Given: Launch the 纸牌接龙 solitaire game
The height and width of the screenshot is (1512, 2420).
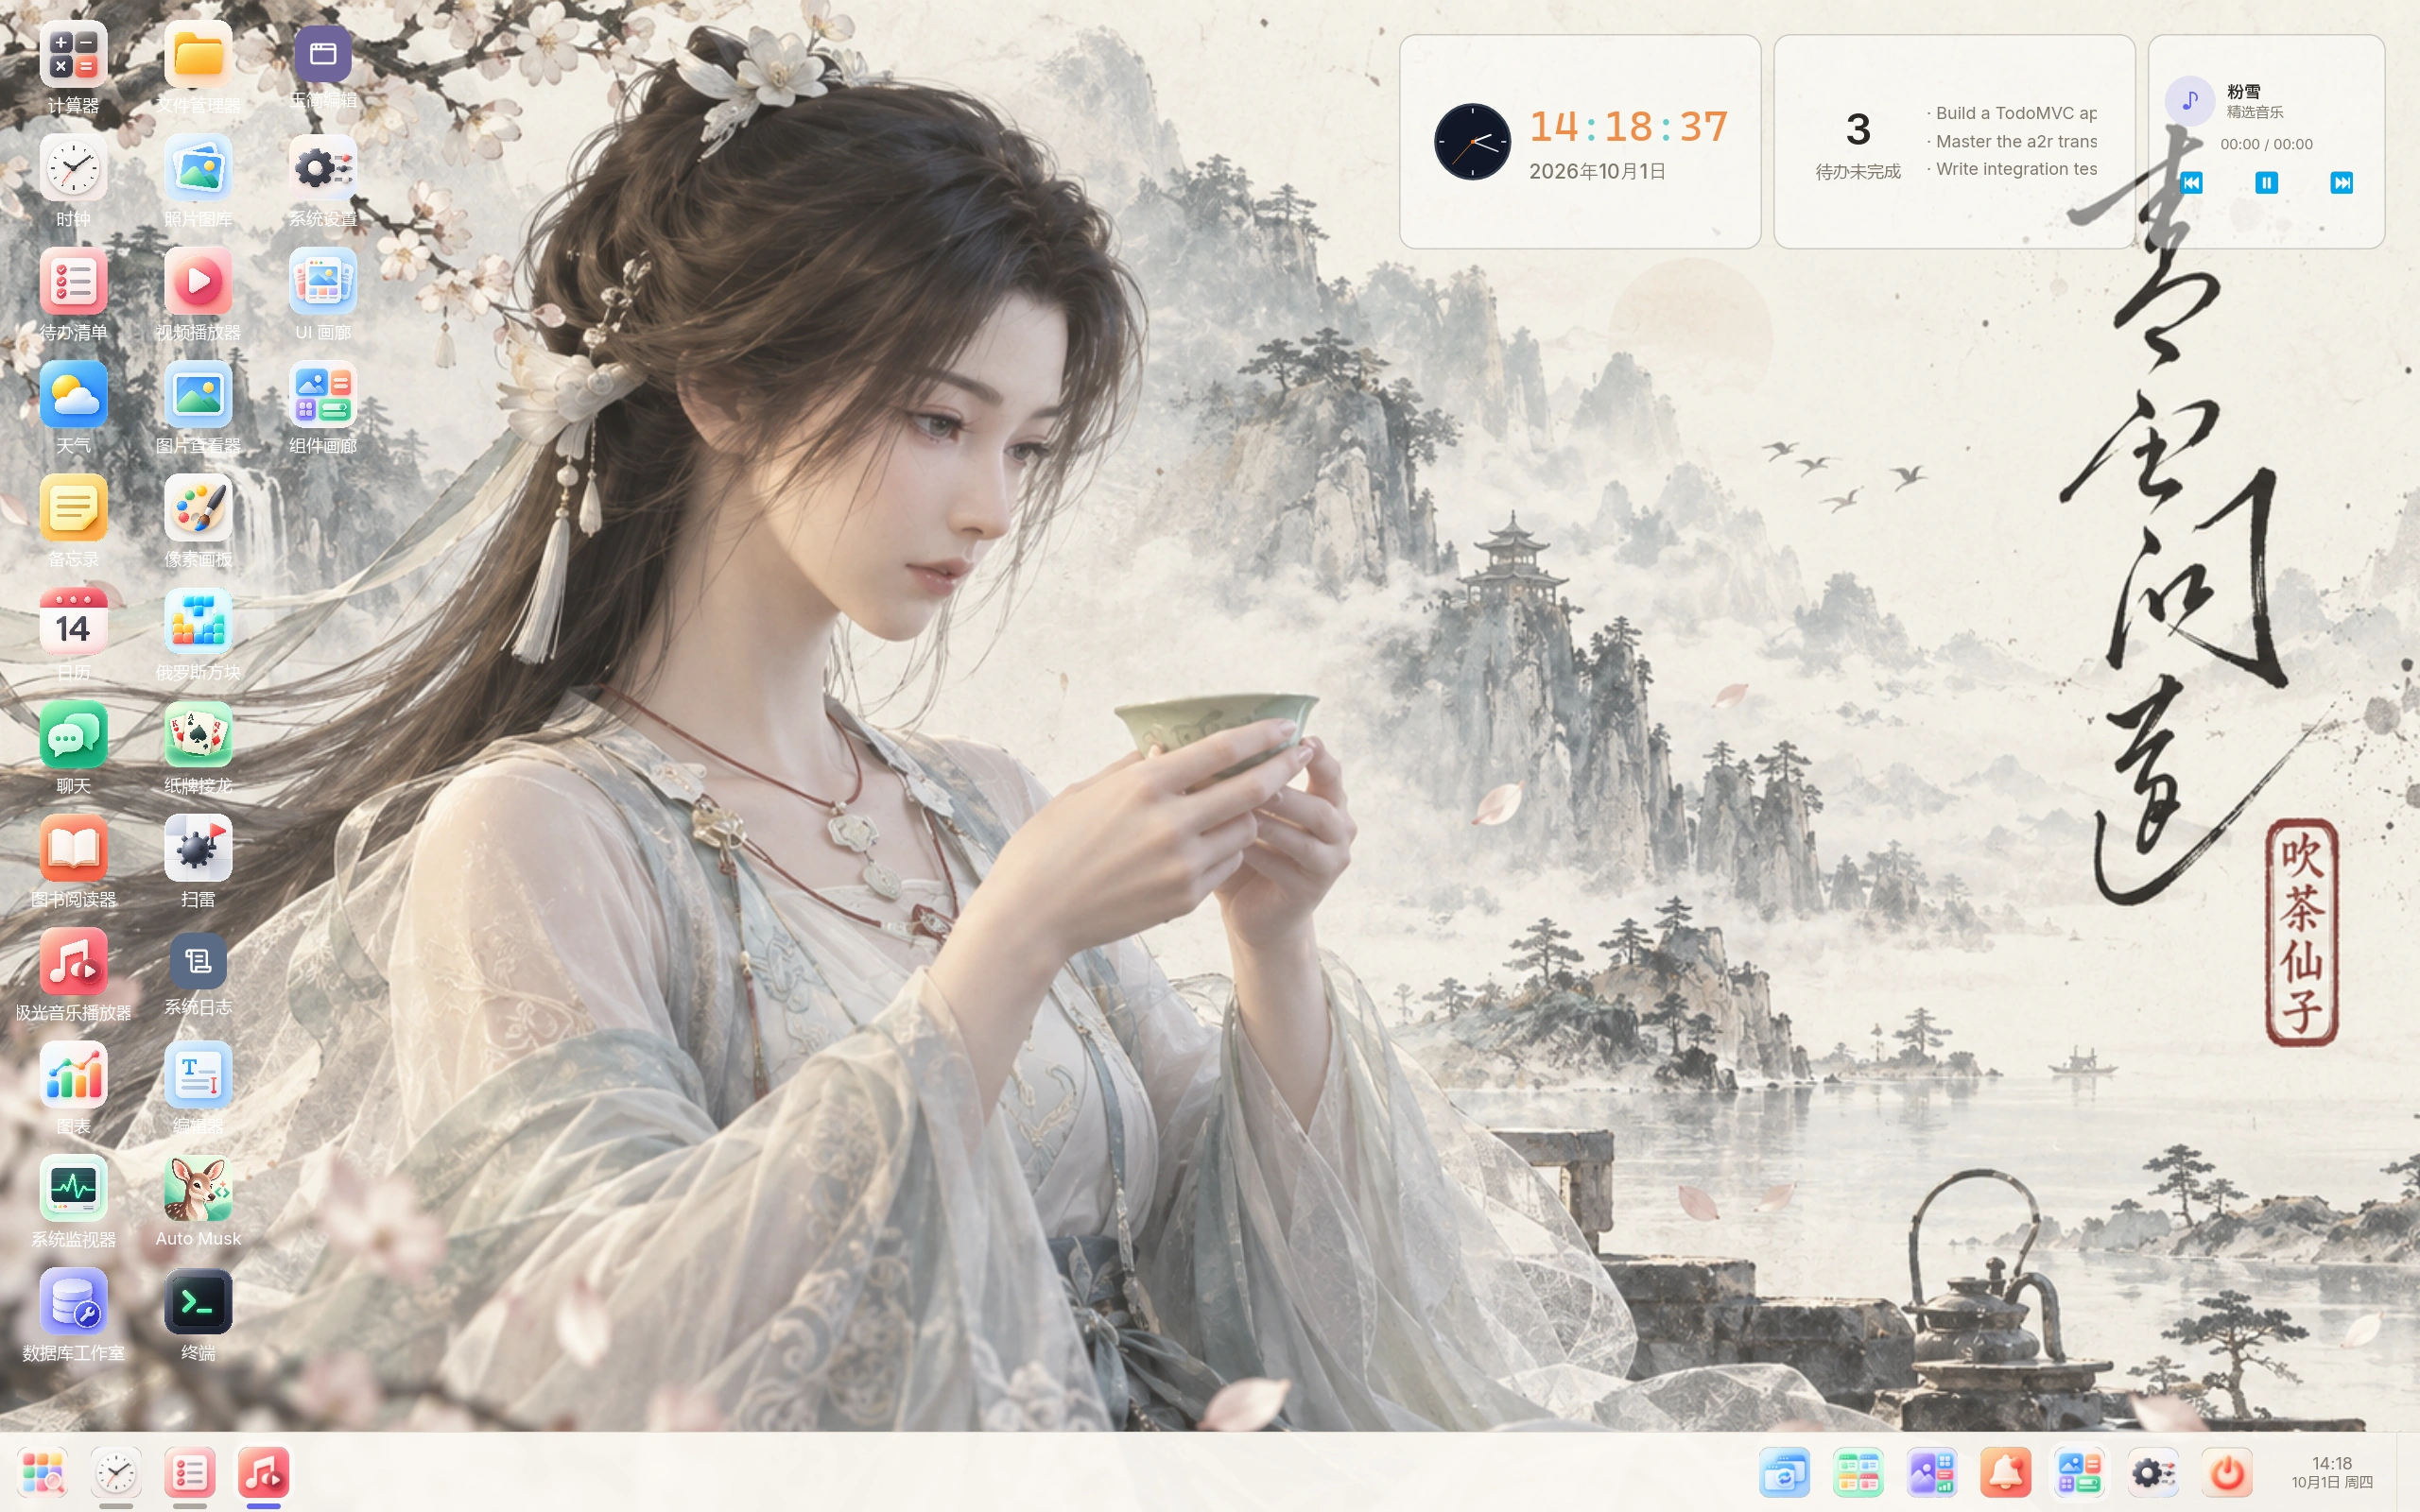Looking at the screenshot, I should pyautogui.click(x=198, y=735).
